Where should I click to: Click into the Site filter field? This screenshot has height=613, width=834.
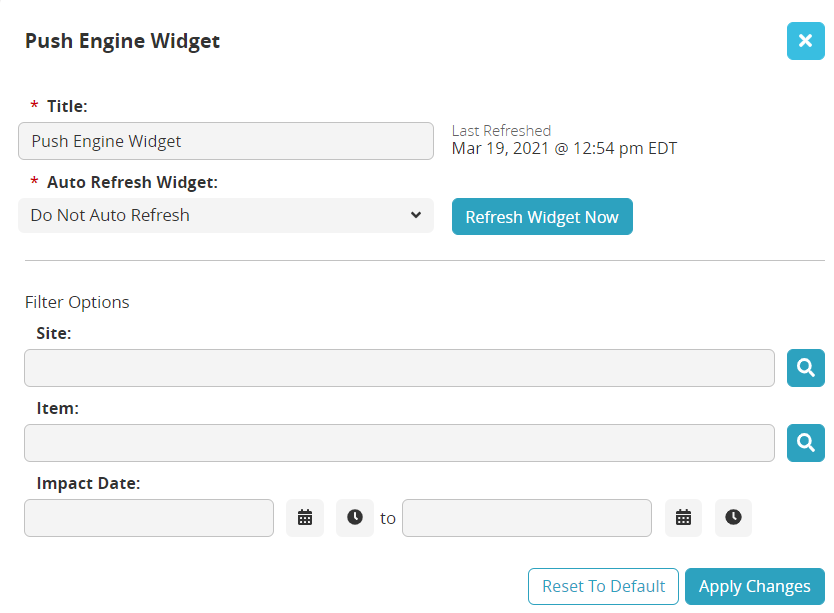tap(399, 368)
